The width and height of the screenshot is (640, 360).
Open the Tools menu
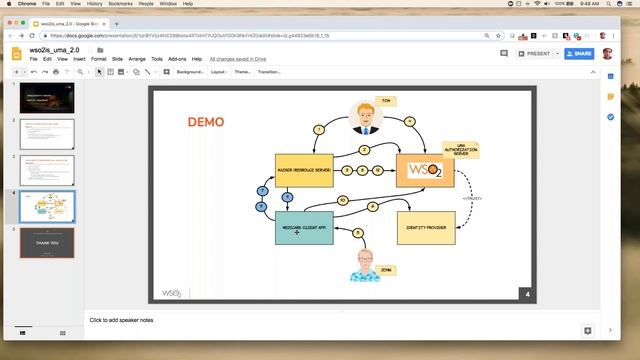pos(157,59)
